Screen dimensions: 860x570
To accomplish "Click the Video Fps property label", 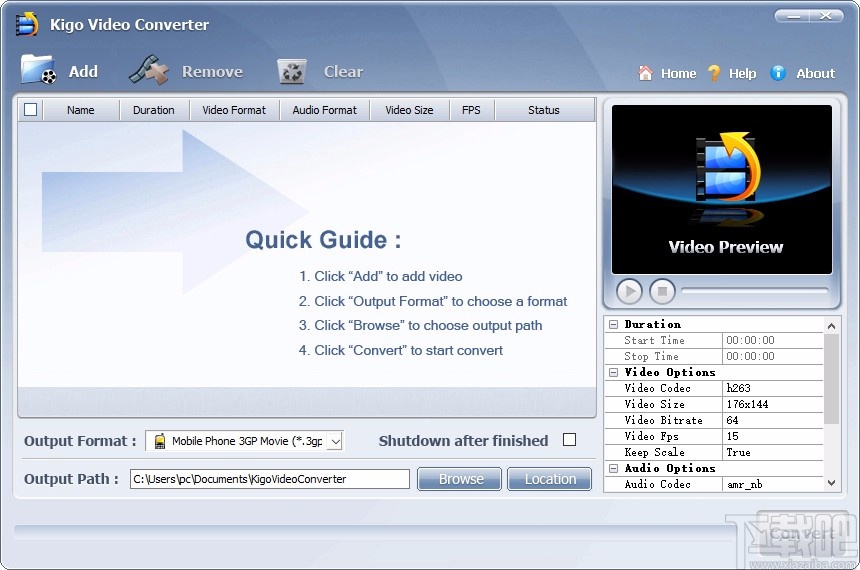I will (652, 436).
